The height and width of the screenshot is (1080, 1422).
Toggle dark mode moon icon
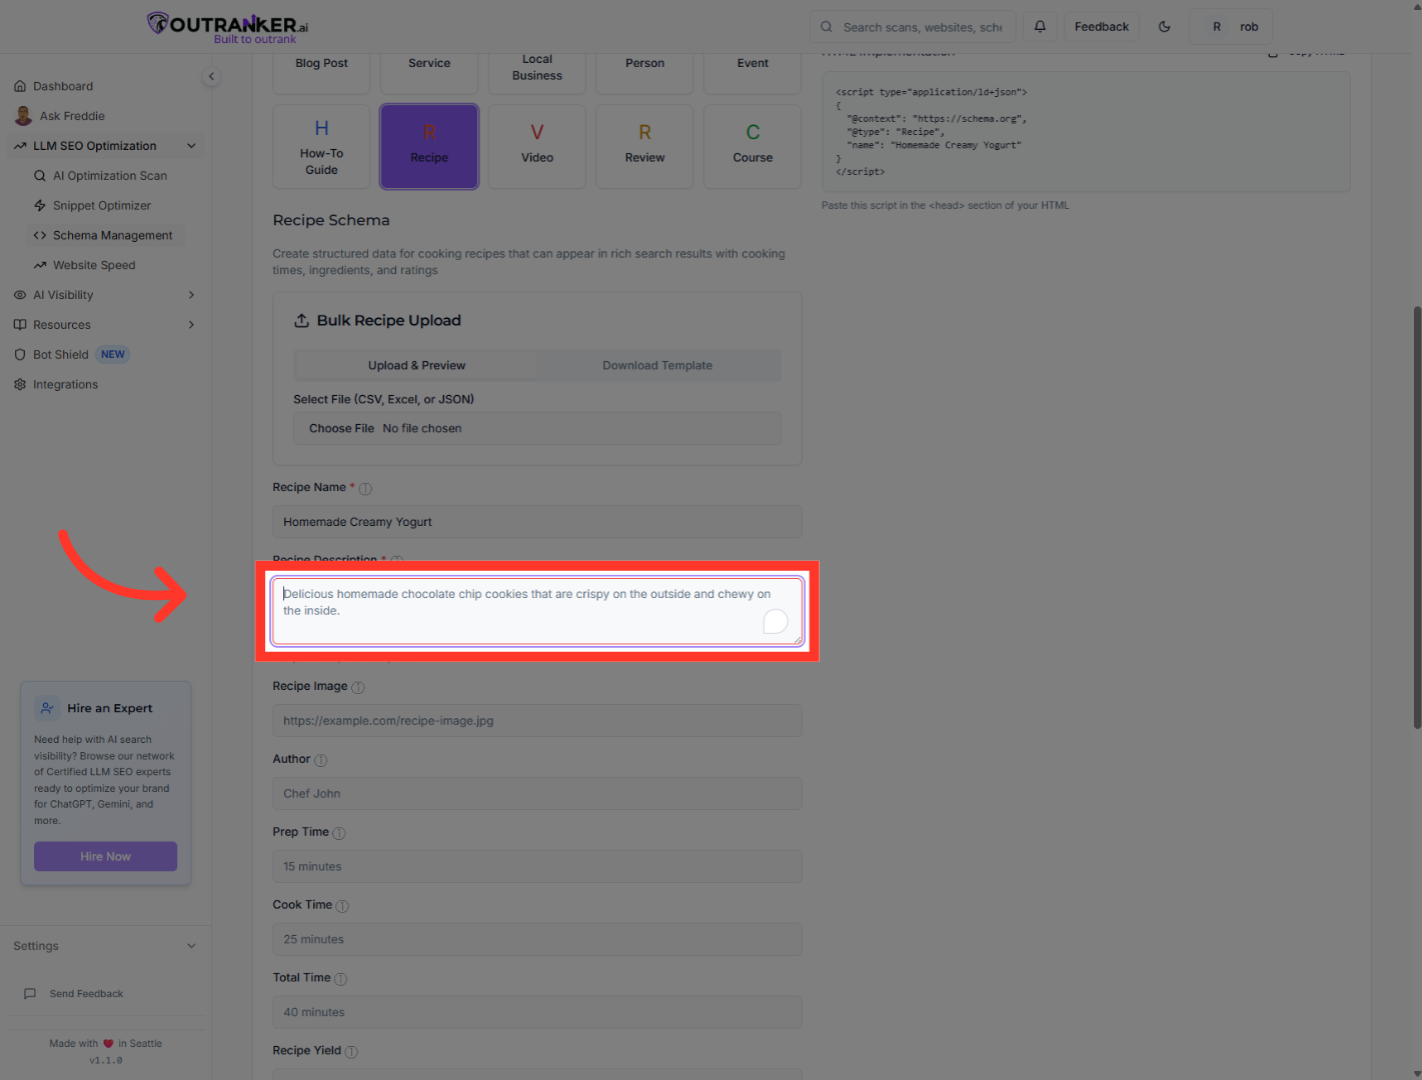(x=1164, y=27)
